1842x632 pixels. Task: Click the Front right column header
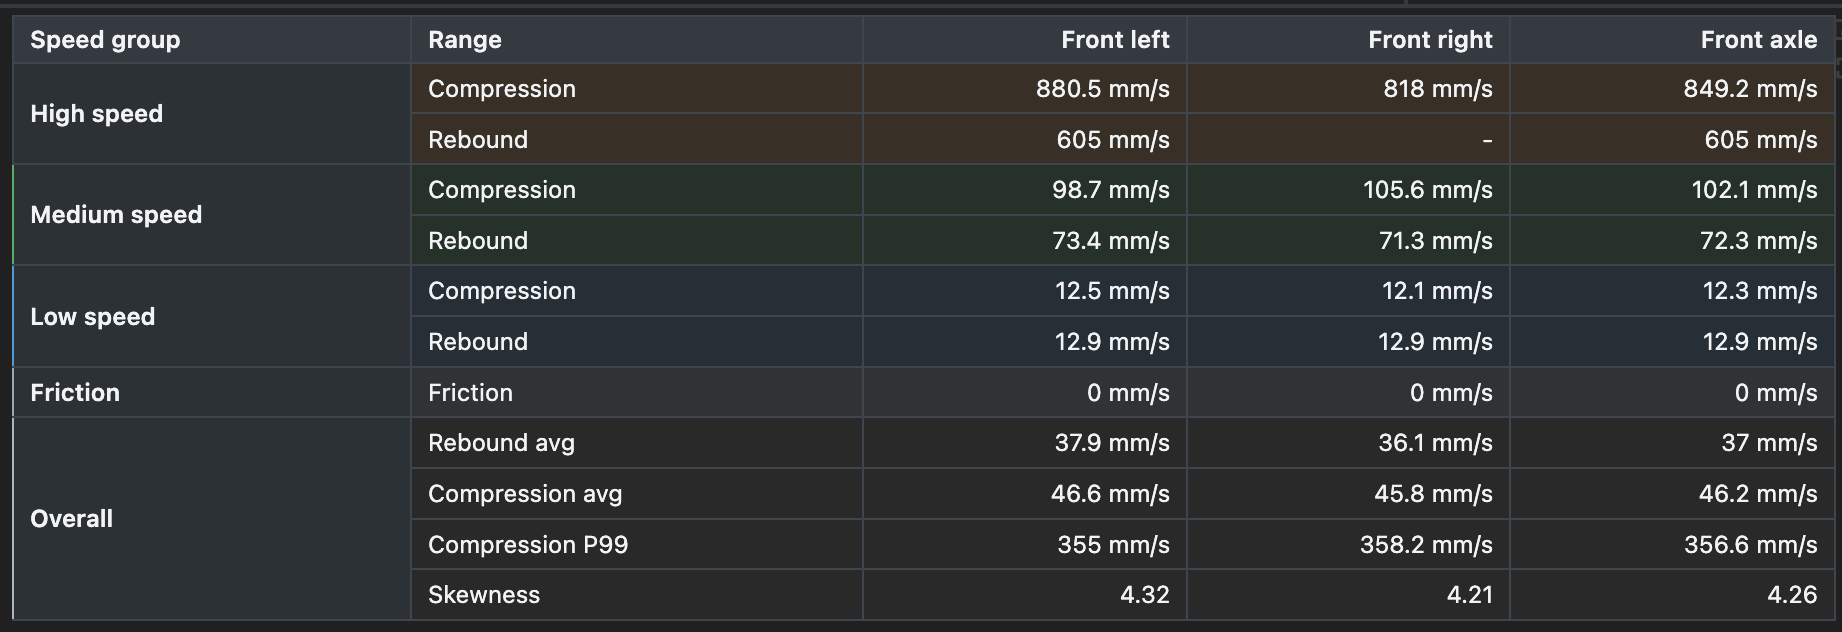pos(1349,40)
